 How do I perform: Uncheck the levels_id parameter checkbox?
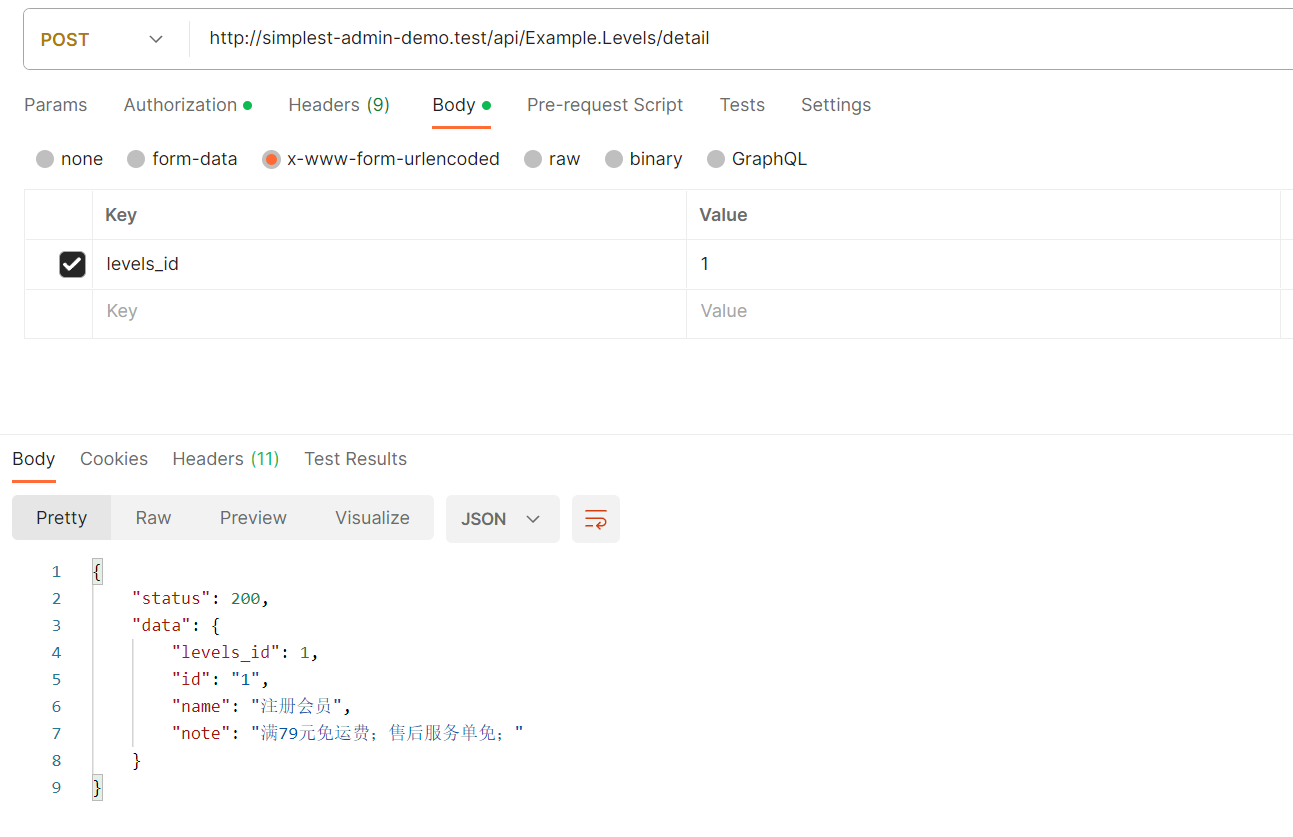[x=72, y=264]
